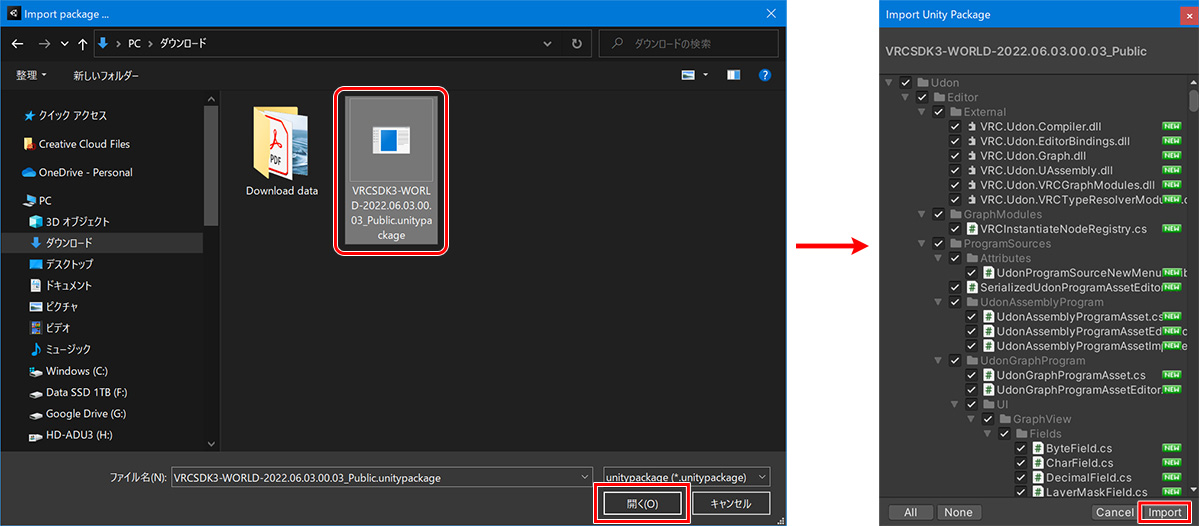The width and height of the screenshot is (1200, 526).
Task: Collapse the GraphModules folder triangle
Action: pos(923,214)
